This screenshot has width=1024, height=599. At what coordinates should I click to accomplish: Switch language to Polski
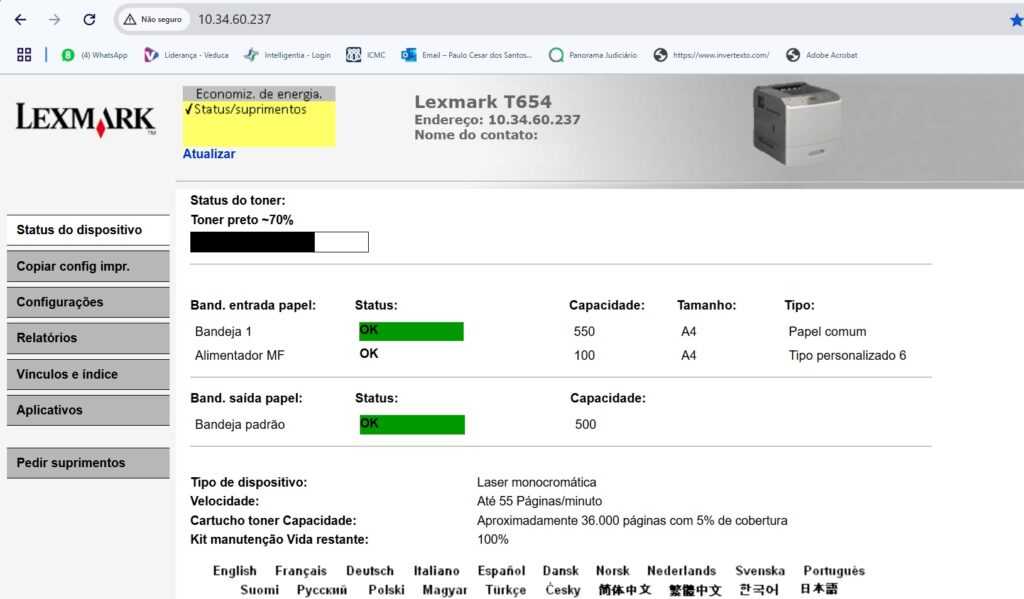pyautogui.click(x=387, y=590)
